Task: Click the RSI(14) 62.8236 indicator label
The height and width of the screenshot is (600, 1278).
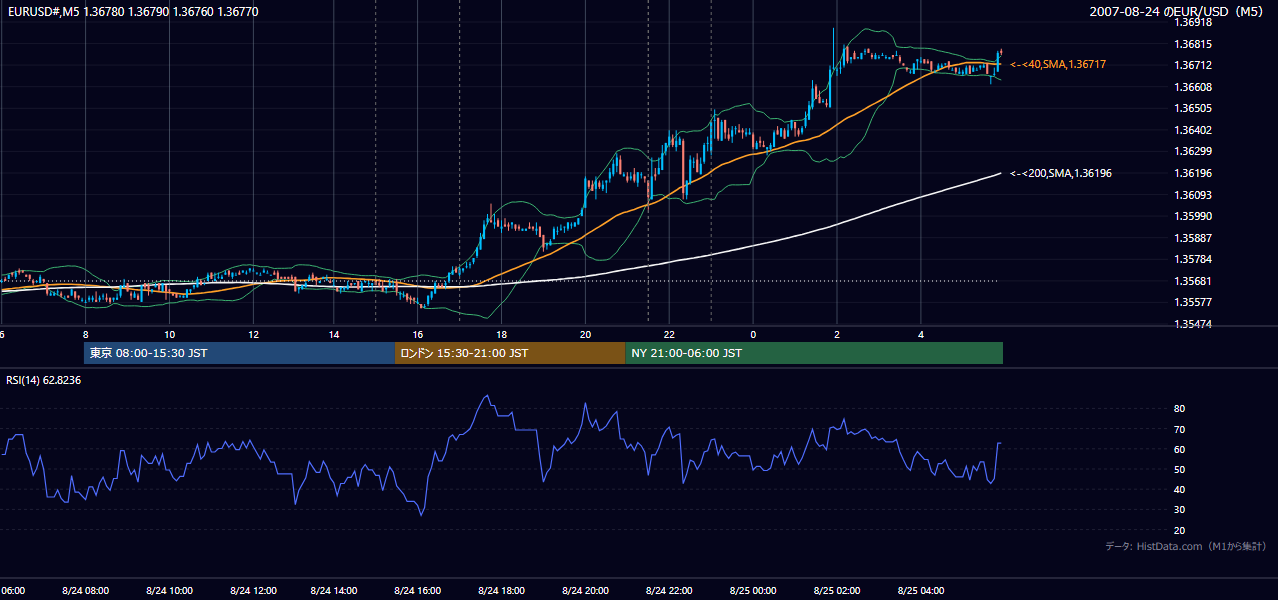Action: (x=44, y=380)
